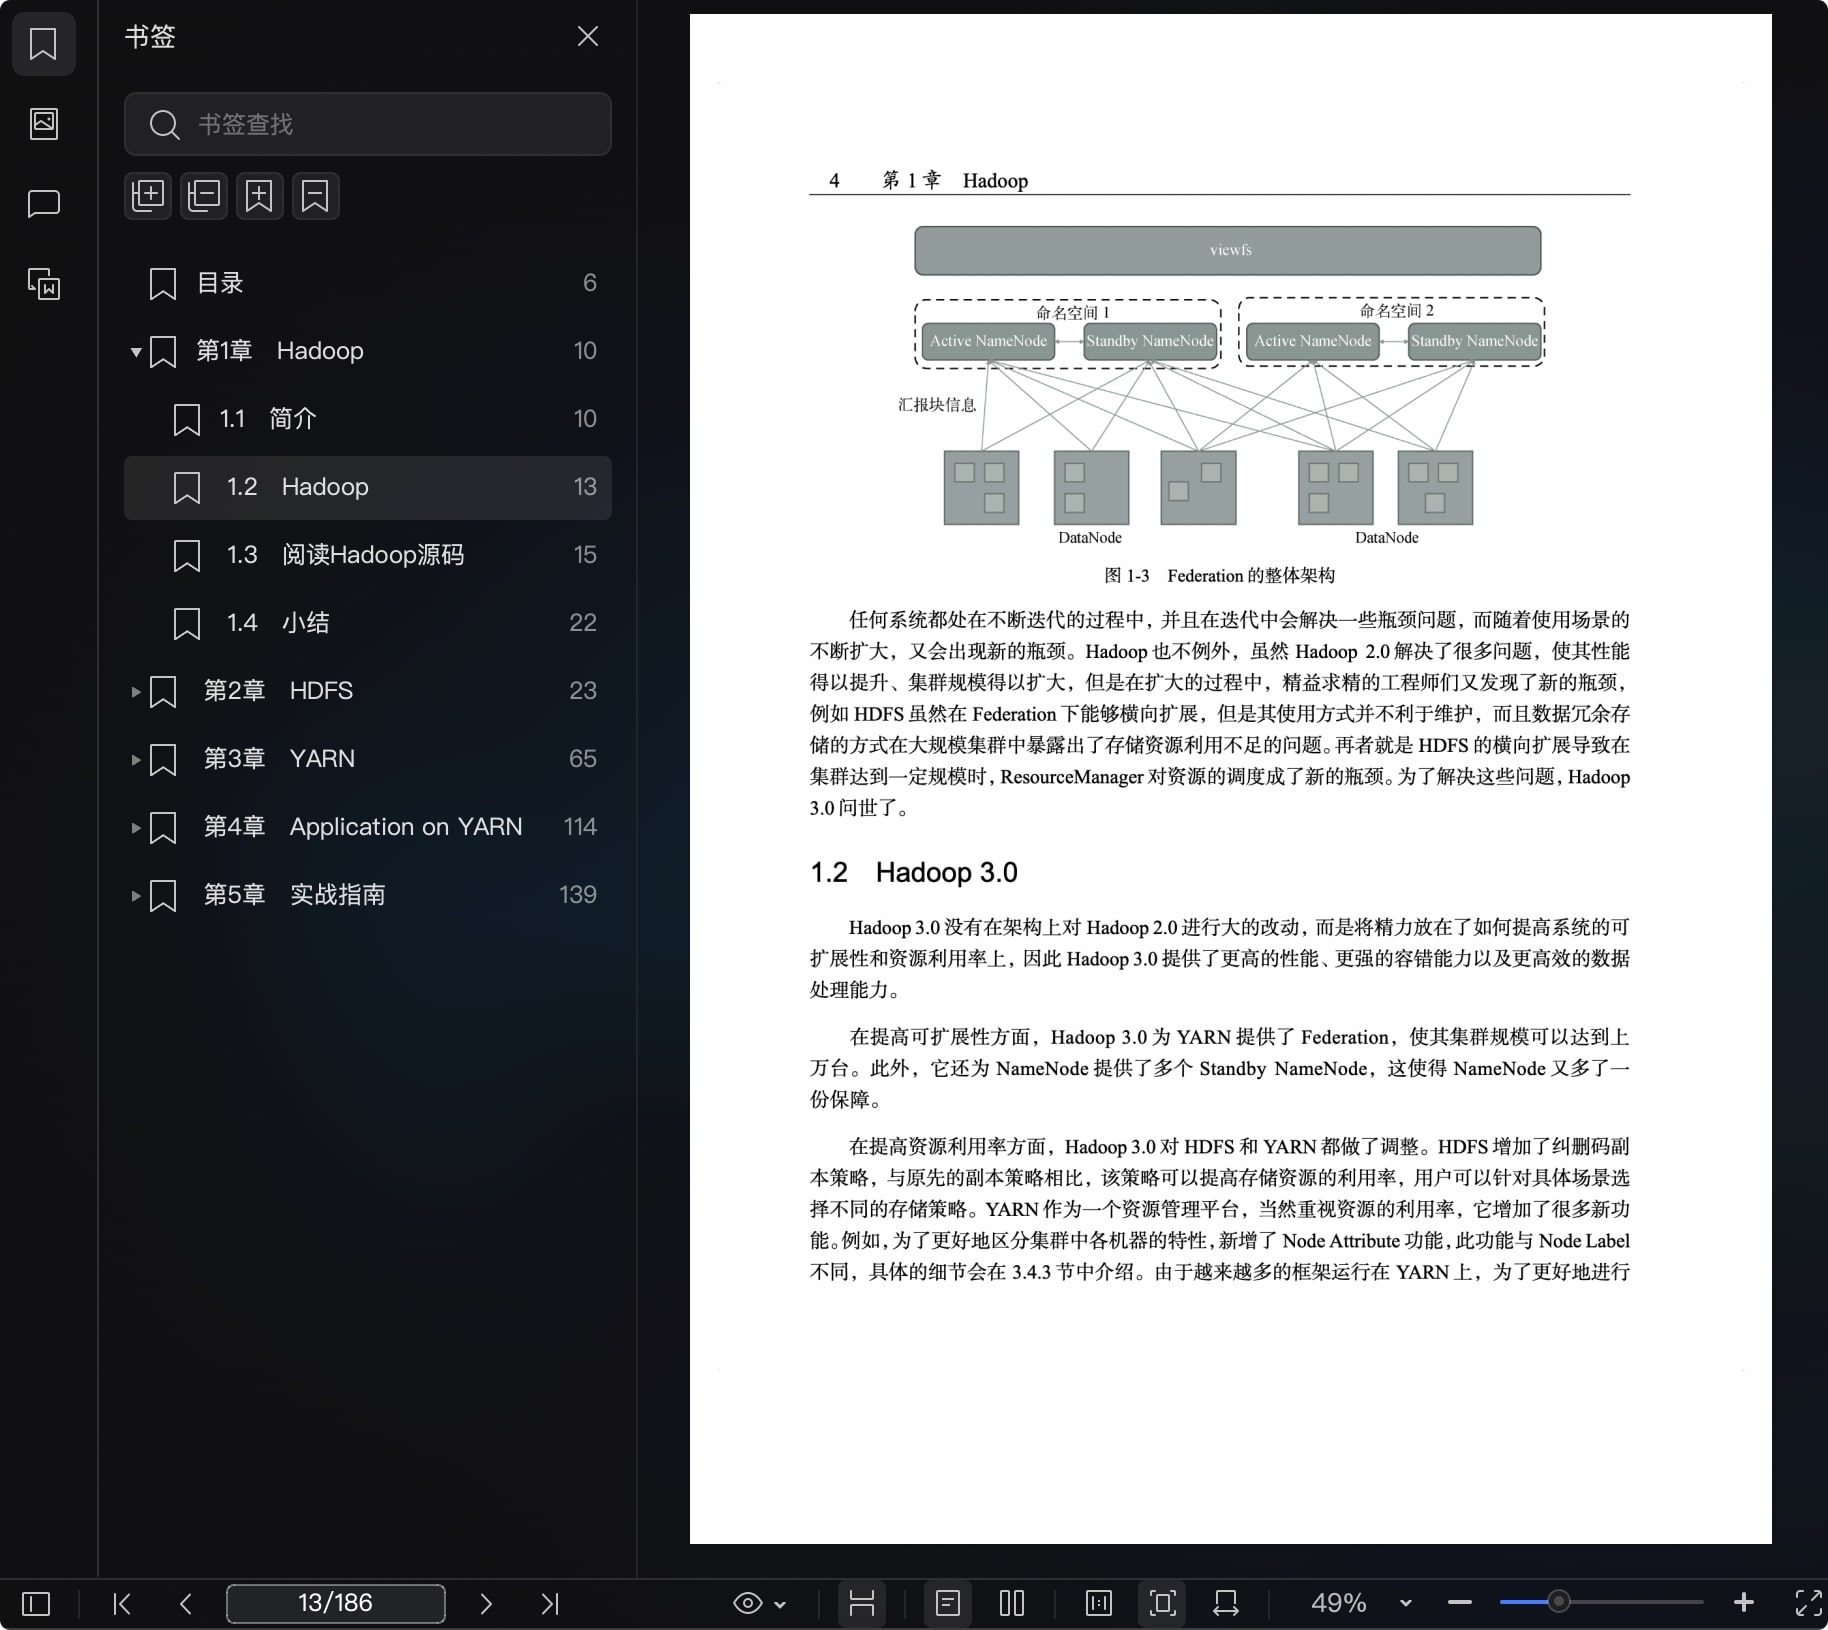Viewport: 1828px width, 1630px height.
Task: Add a new bookmark icon
Action: coord(260,195)
